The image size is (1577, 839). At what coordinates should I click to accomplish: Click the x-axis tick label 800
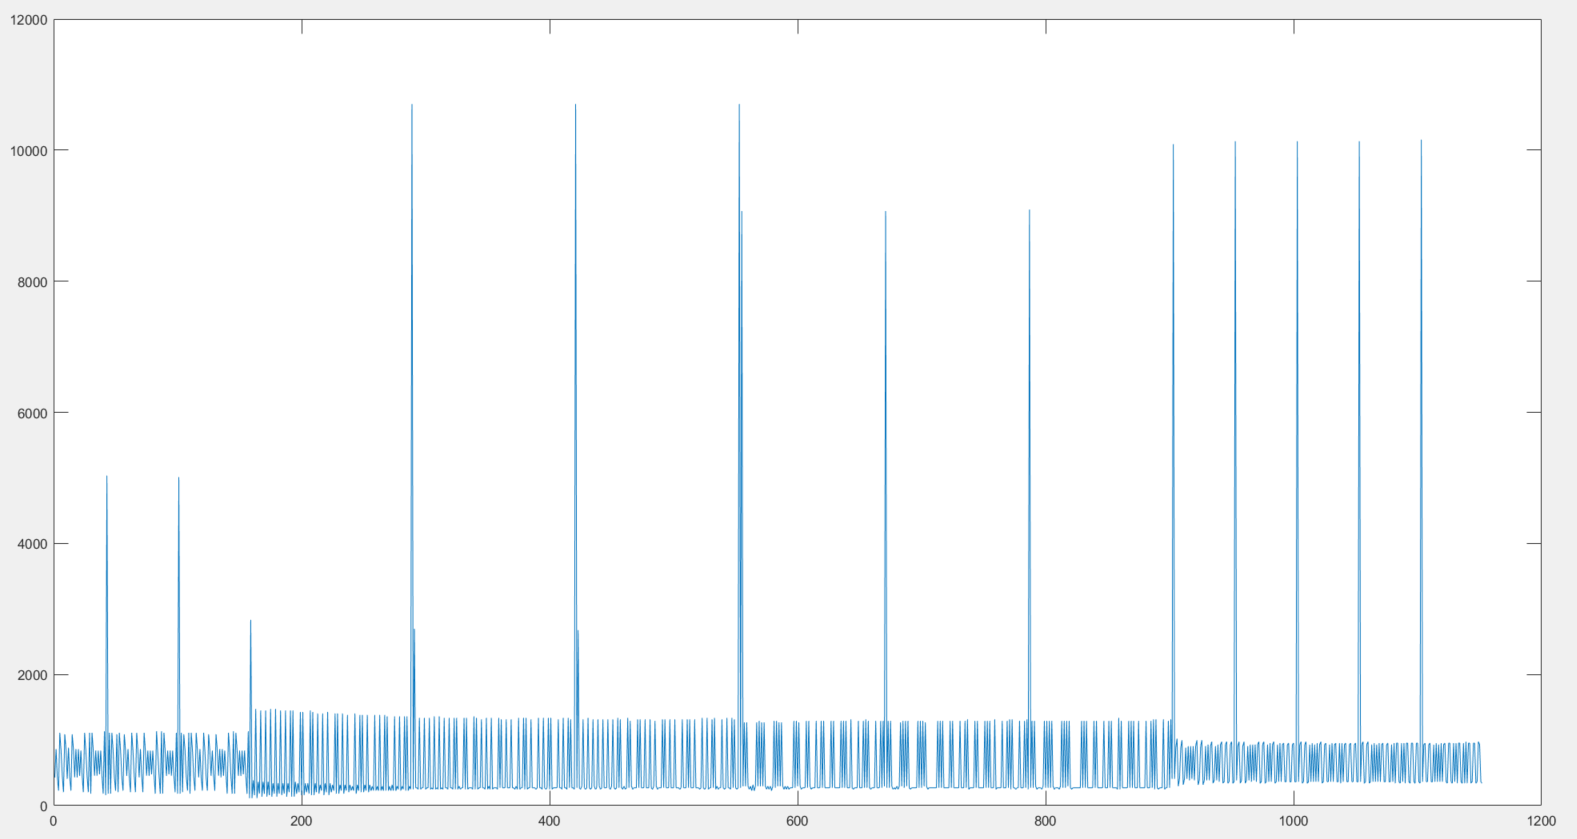(x=1045, y=821)
